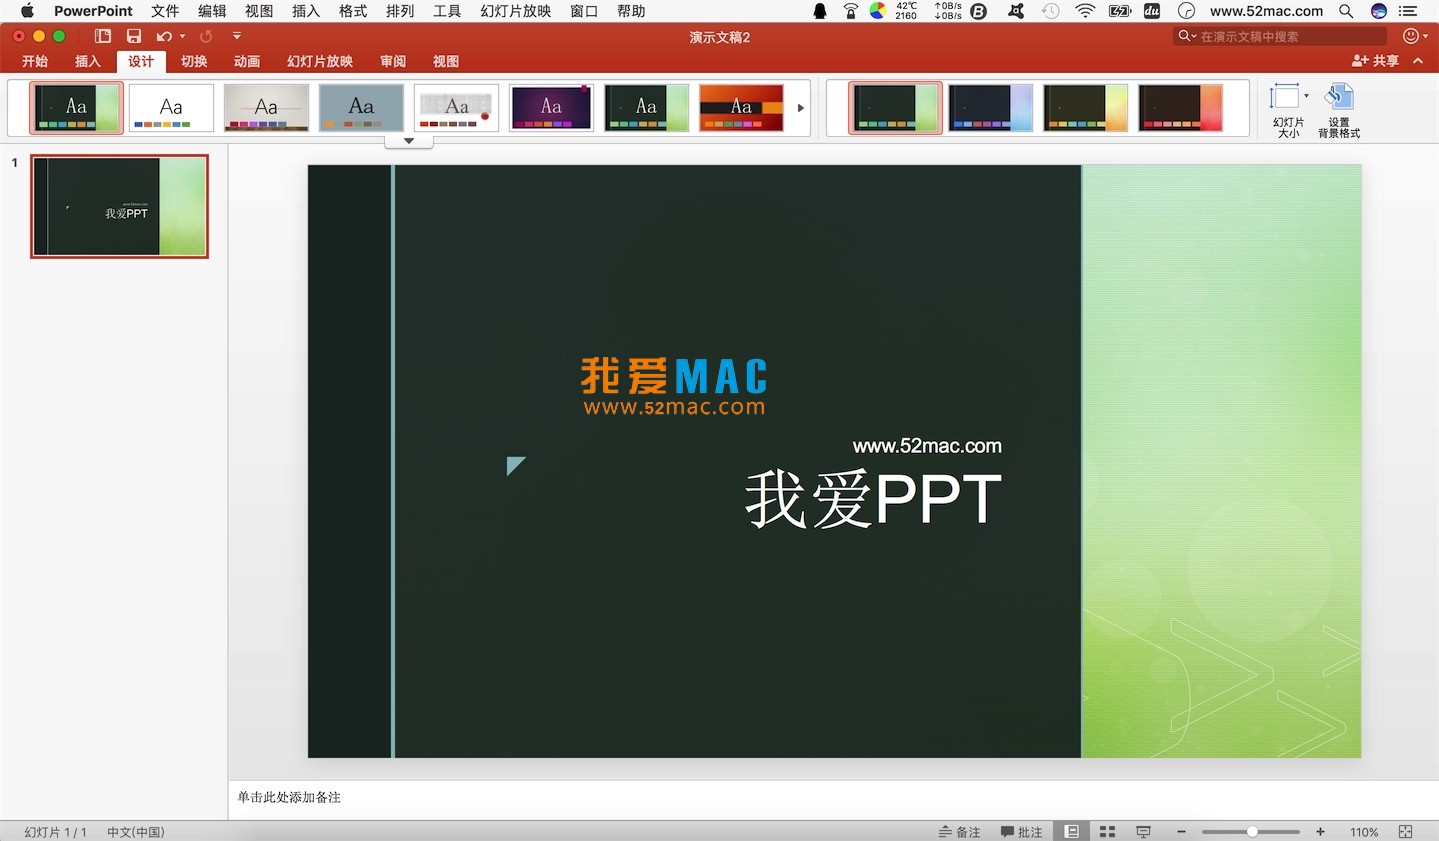
Task: Click the Time Machine icon in menu bar
Action: click(x=1050, y=11)
